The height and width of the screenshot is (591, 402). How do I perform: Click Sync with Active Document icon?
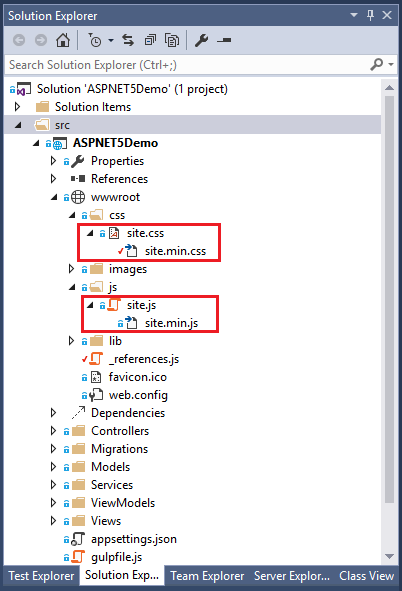click(x=128, y=40)
